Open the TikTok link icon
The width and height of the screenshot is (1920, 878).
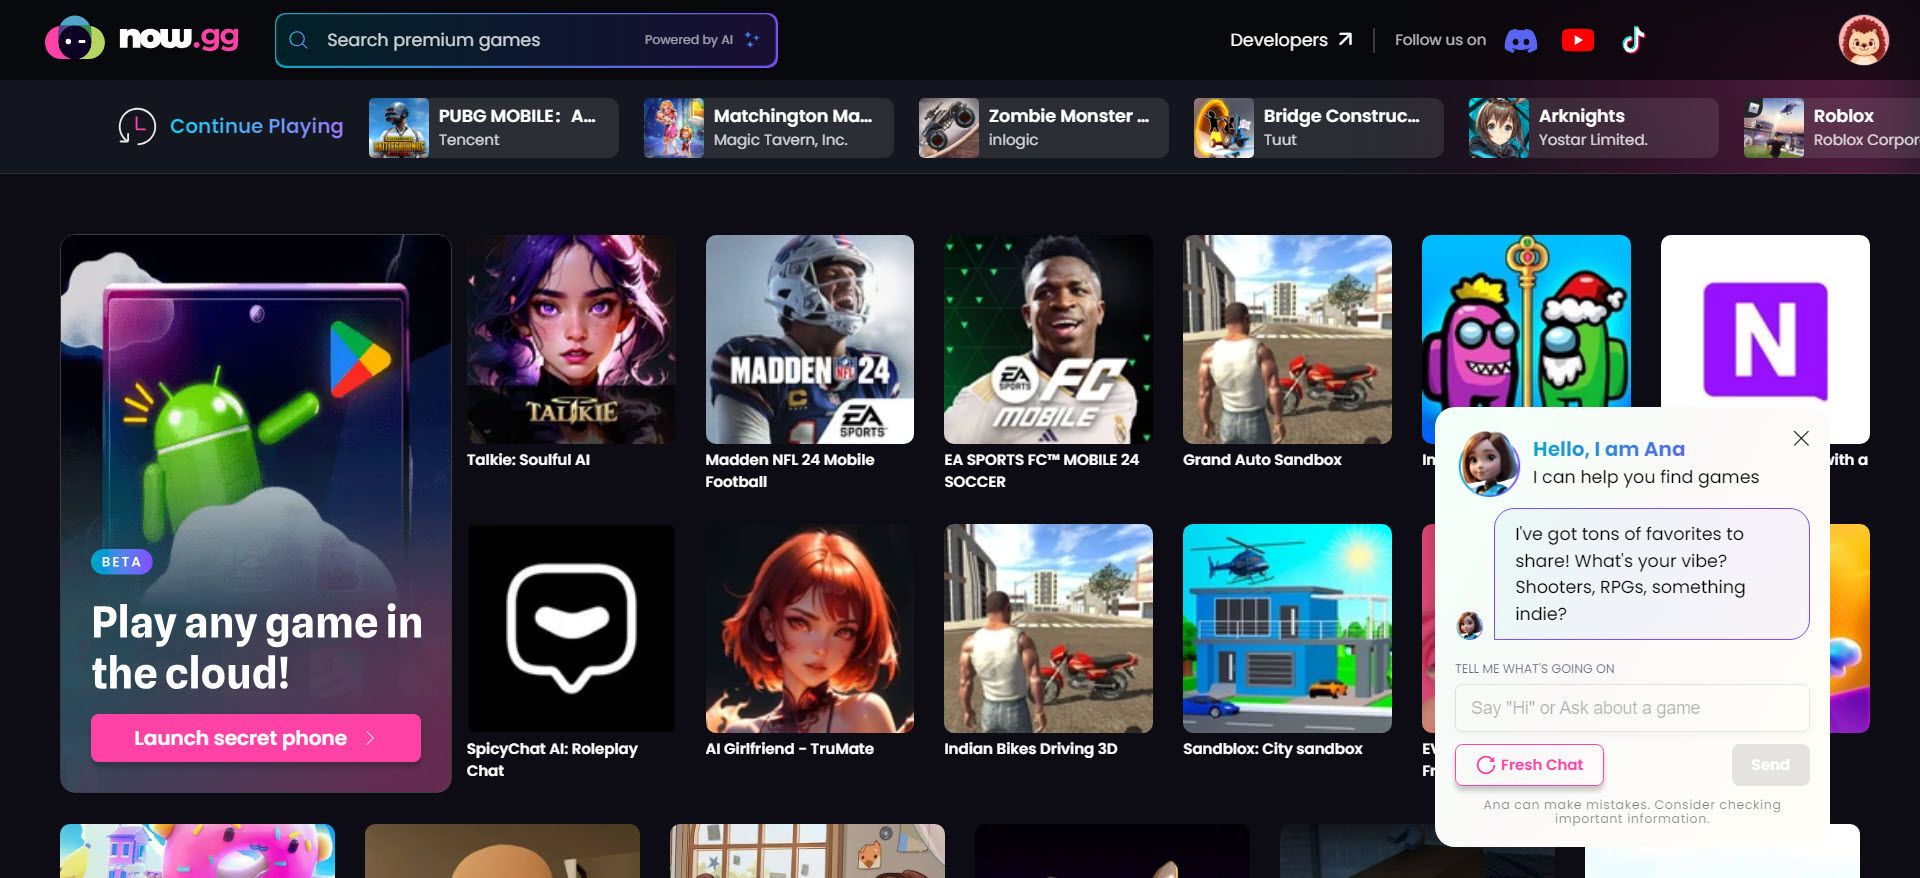click(1633, 40)
